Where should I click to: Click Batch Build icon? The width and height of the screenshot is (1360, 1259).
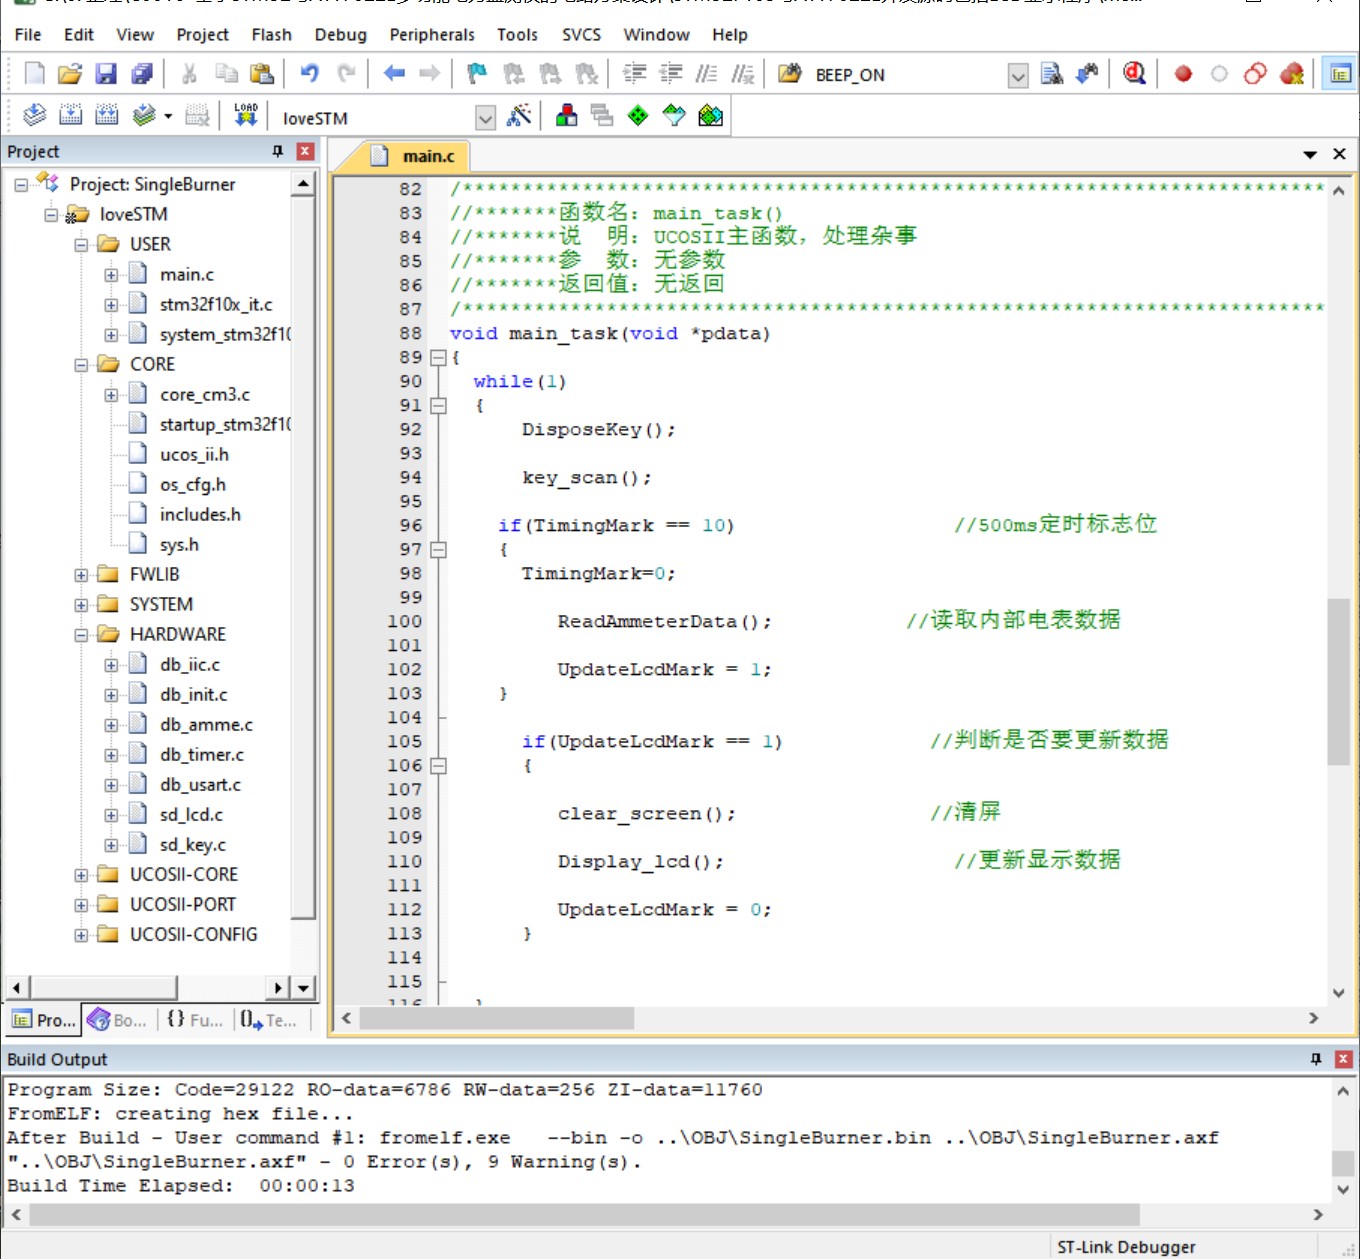tap(144, 116)
